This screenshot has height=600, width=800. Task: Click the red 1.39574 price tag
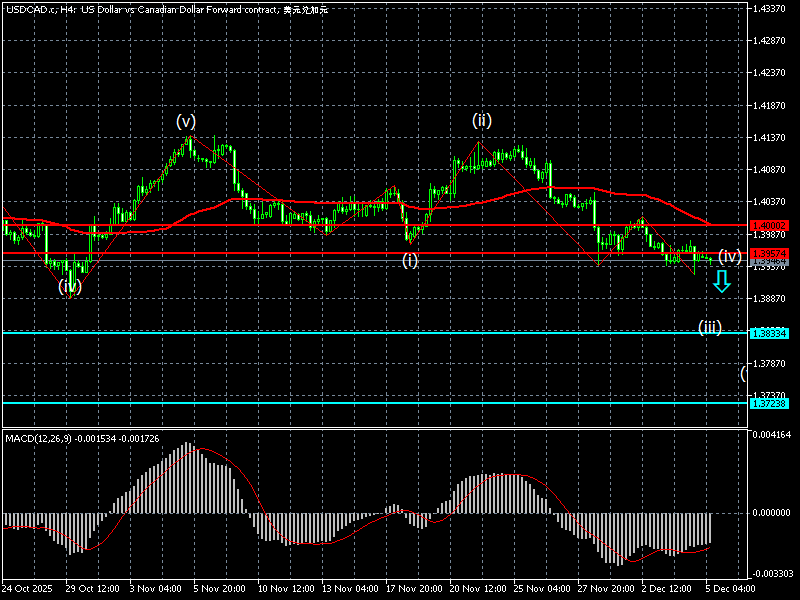(x=771, y=253)
